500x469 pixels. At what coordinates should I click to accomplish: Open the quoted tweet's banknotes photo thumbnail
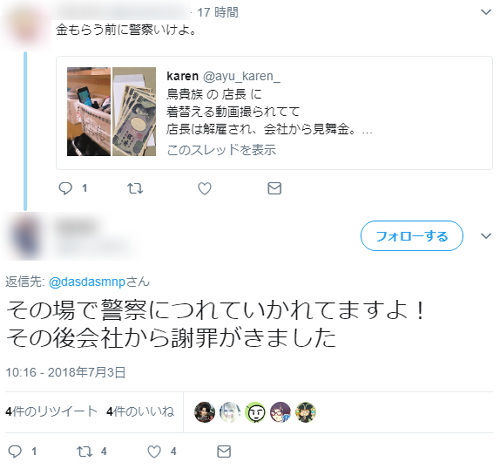pyautogui.click(x=134, y=111)
